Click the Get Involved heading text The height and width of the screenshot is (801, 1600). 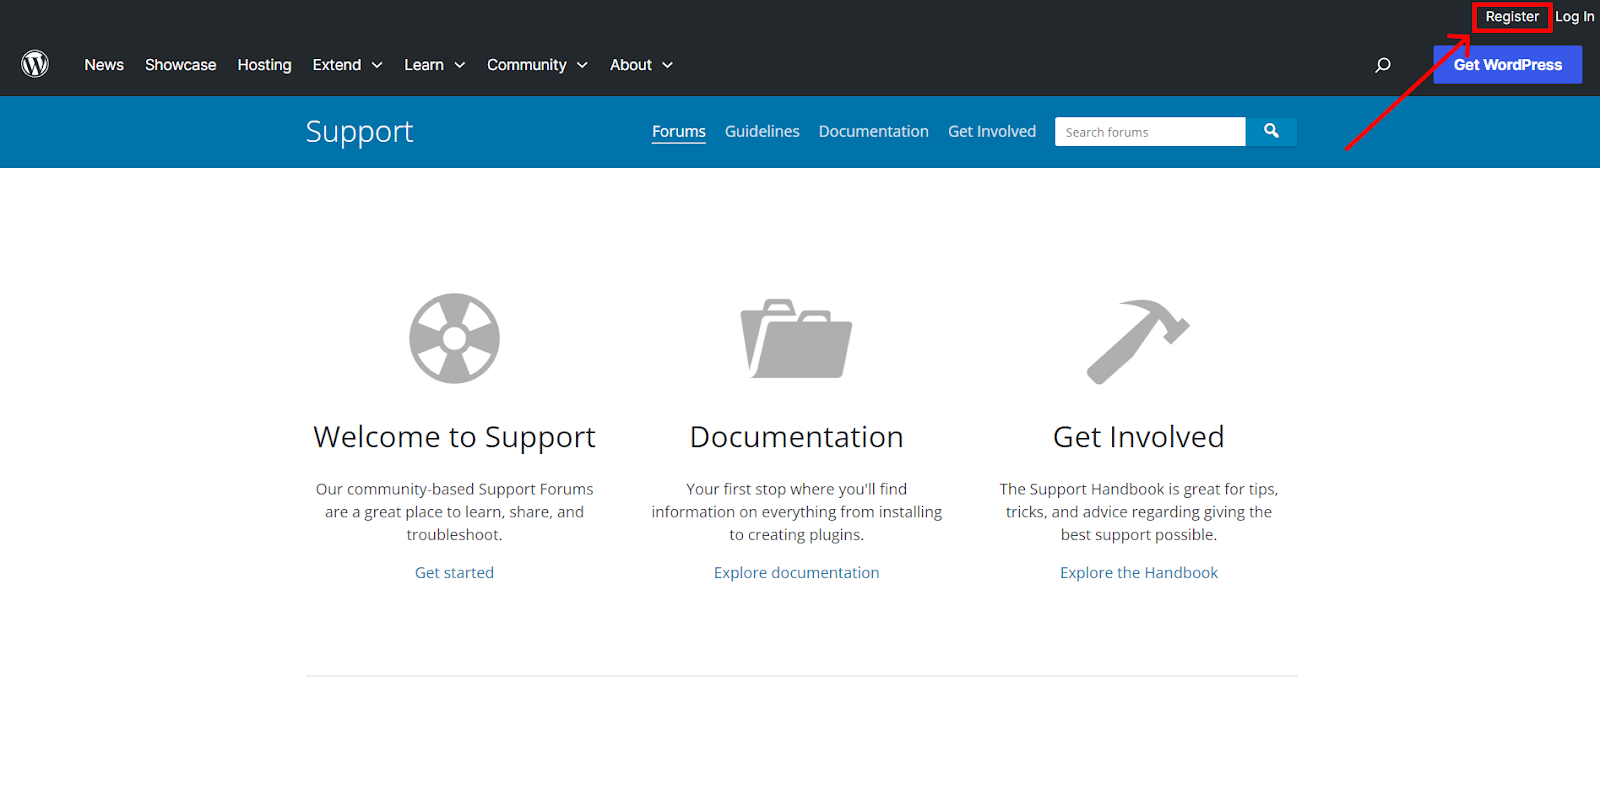[1138, 437]
